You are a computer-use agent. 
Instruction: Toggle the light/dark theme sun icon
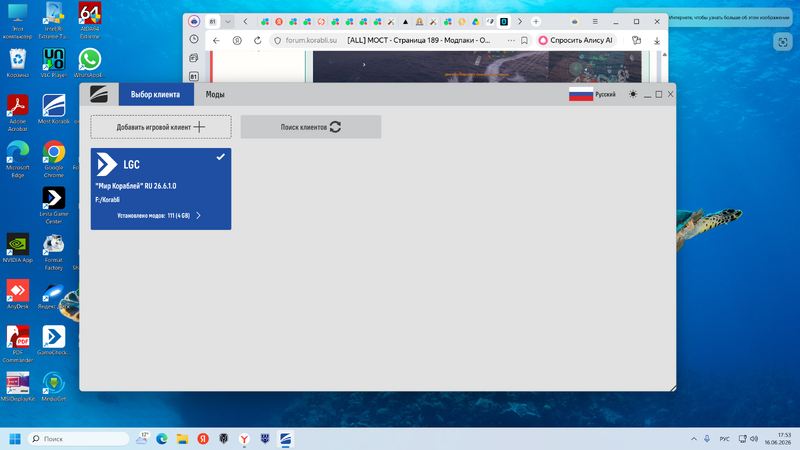click(633, 94)
